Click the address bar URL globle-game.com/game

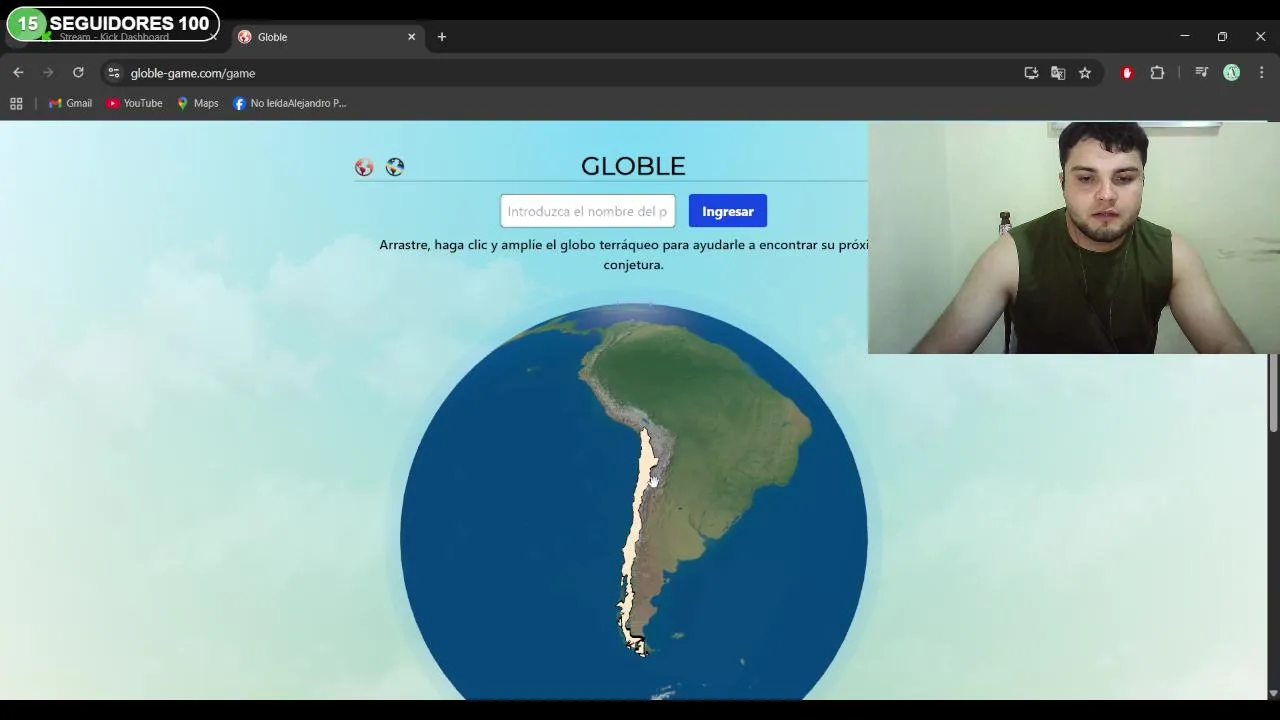point(193,73)
